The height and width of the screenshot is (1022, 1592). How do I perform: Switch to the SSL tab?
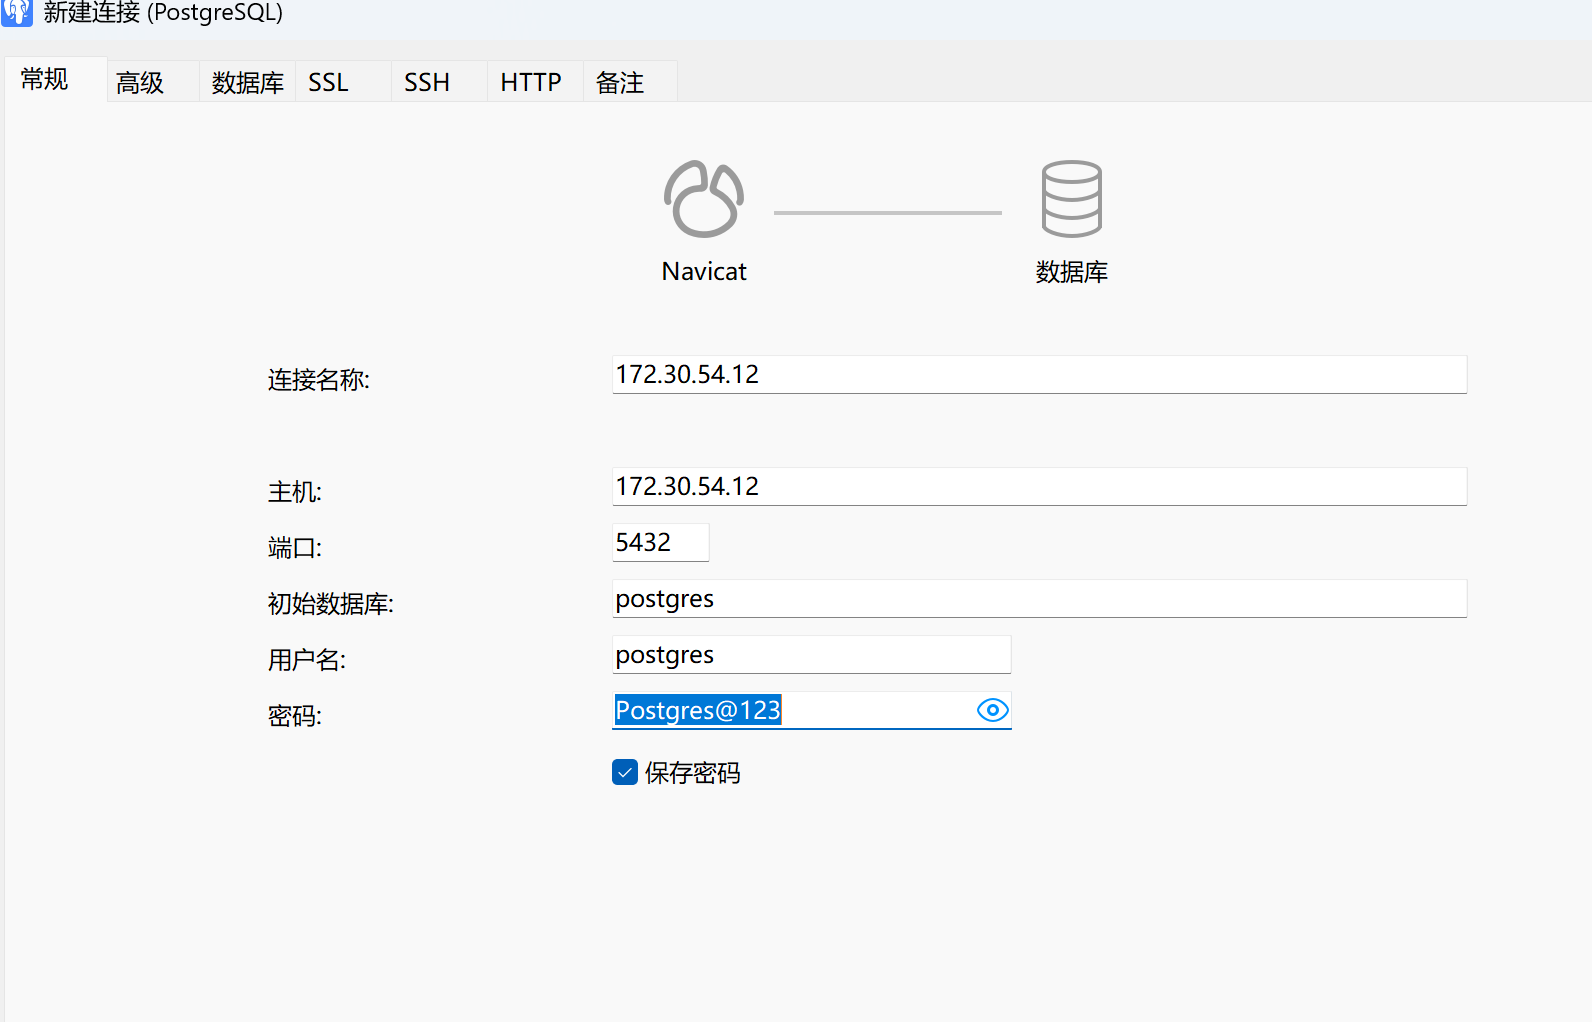coord(343,82)
